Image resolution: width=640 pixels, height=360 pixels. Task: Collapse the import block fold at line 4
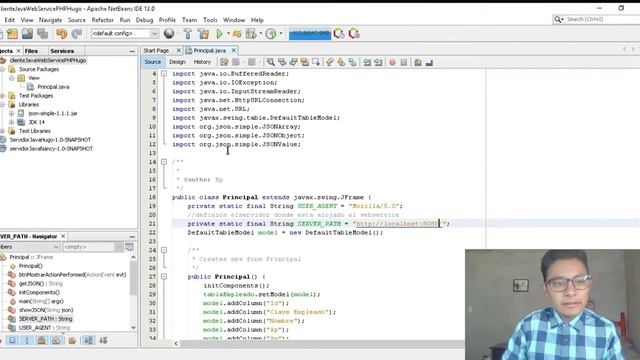[x=164, y=73]
